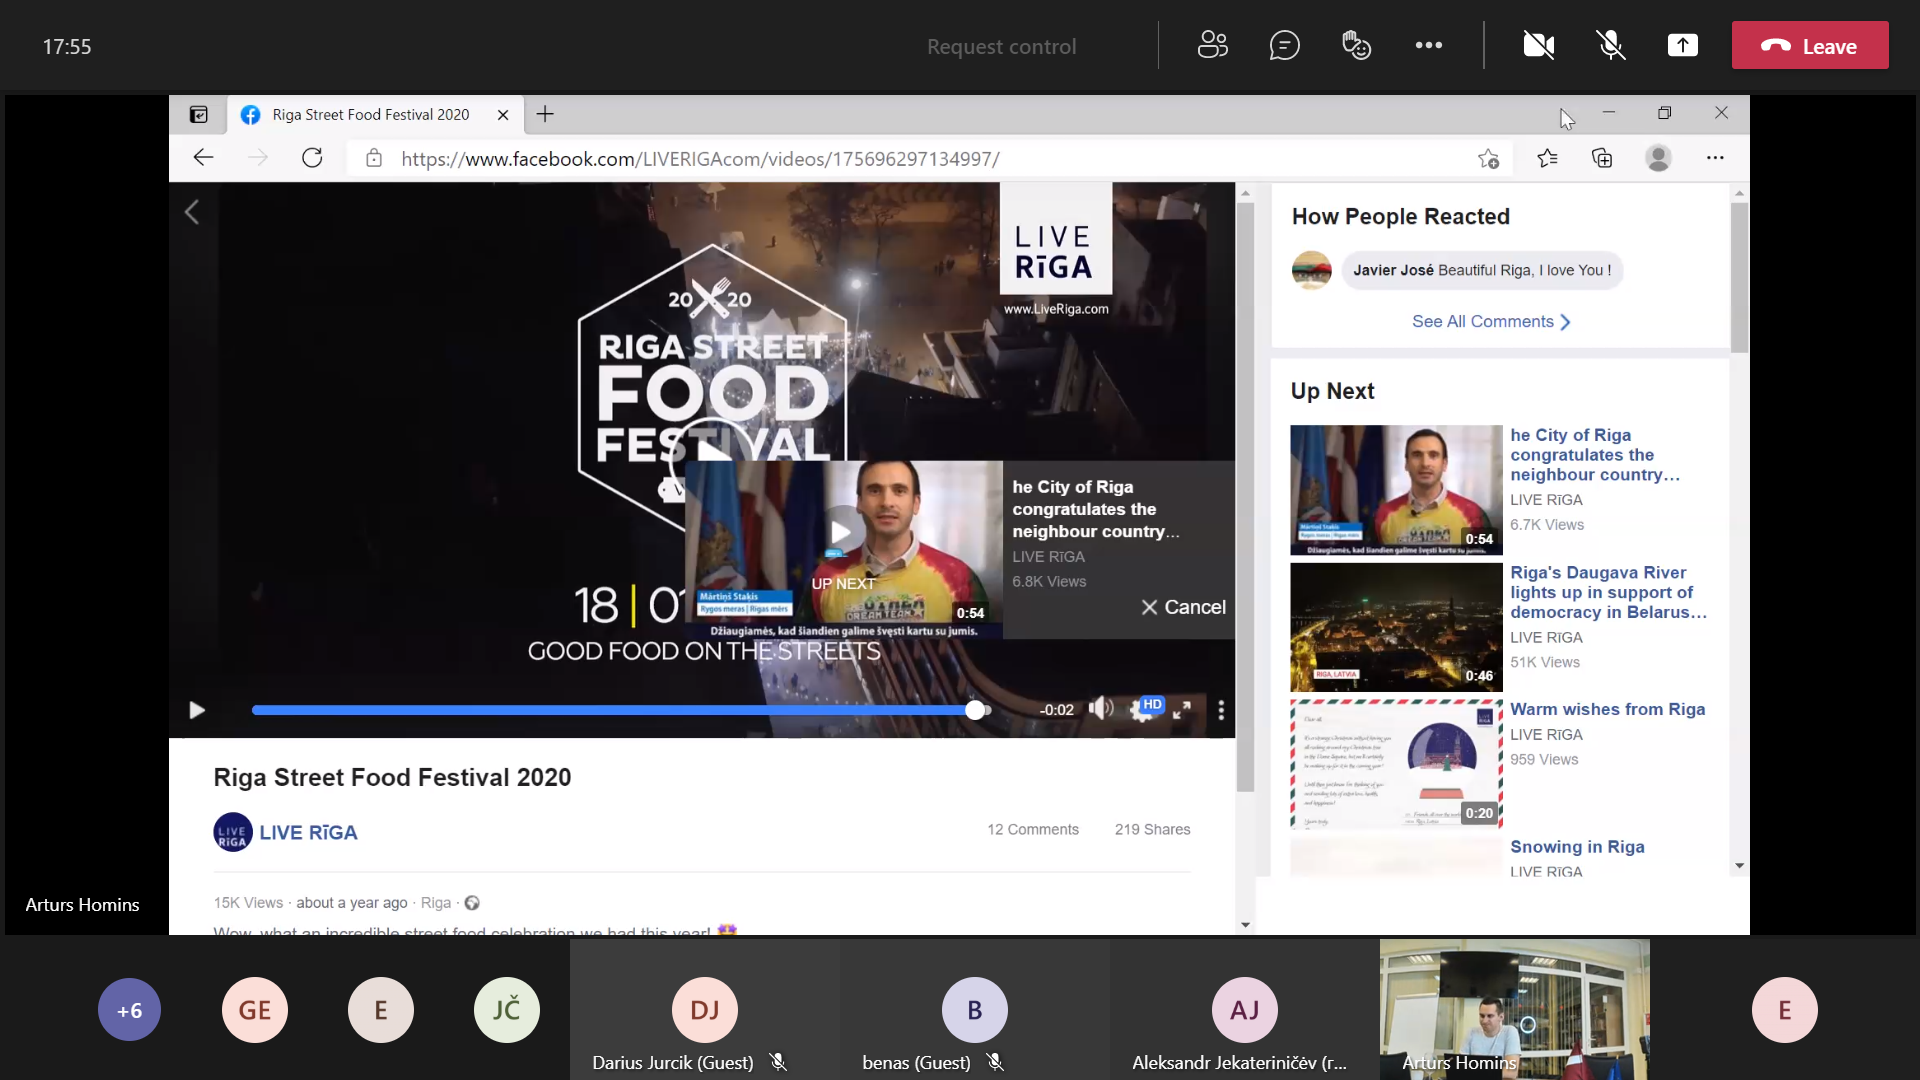Click the video progress bar handle
Viewport: 1920px width, 1080px height.
(x=975, y=710)
